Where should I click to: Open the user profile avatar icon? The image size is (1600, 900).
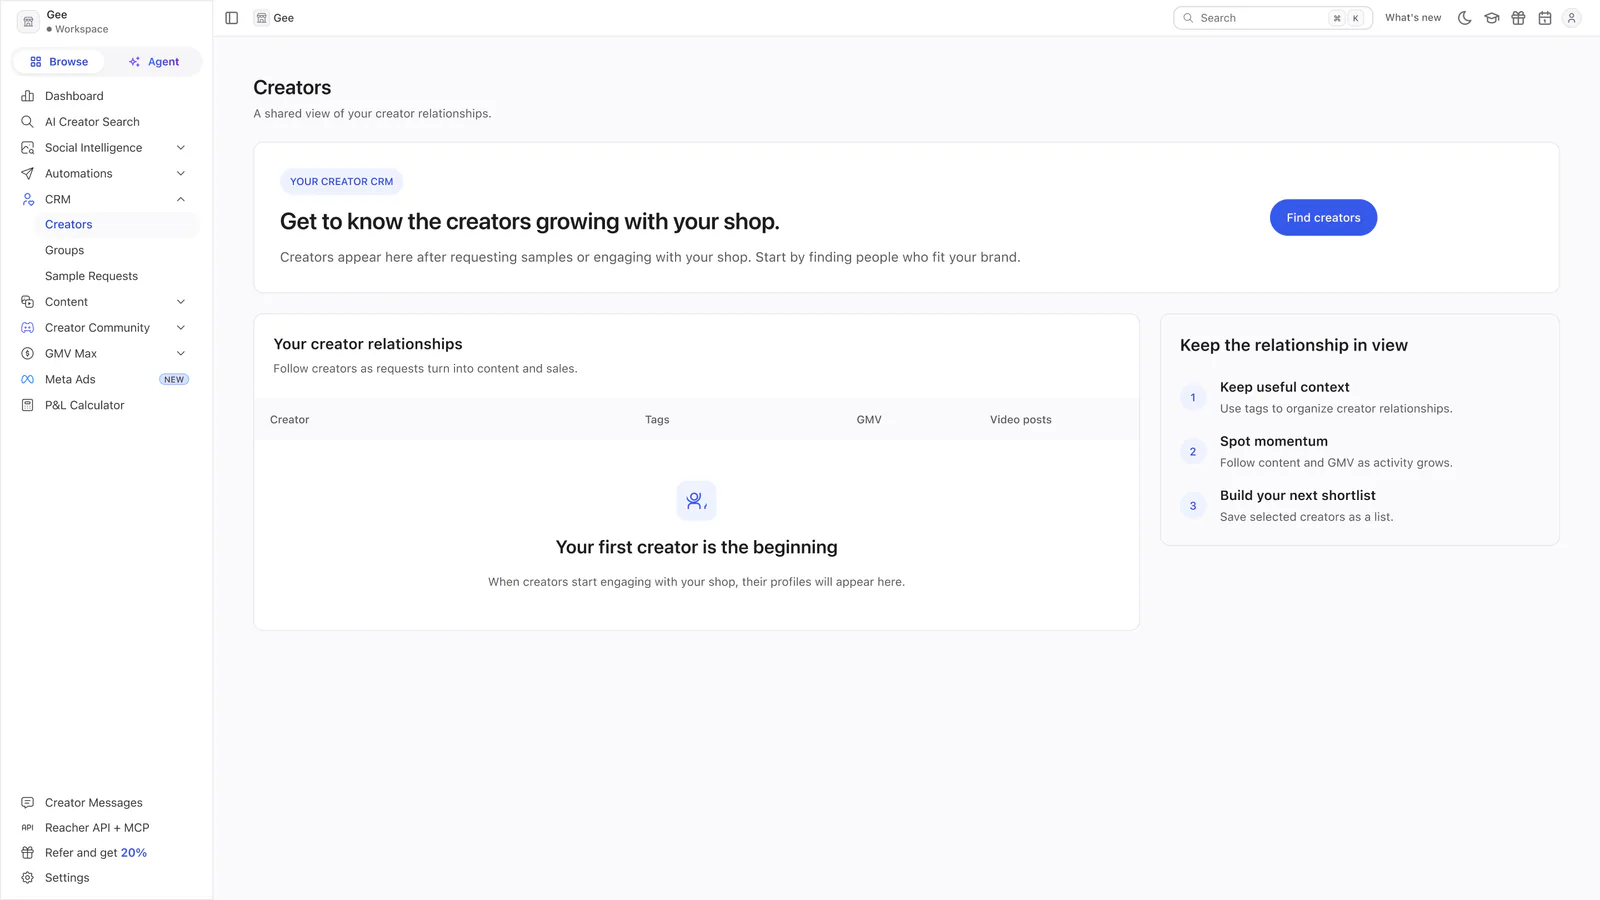click(x=1572, y=18)
